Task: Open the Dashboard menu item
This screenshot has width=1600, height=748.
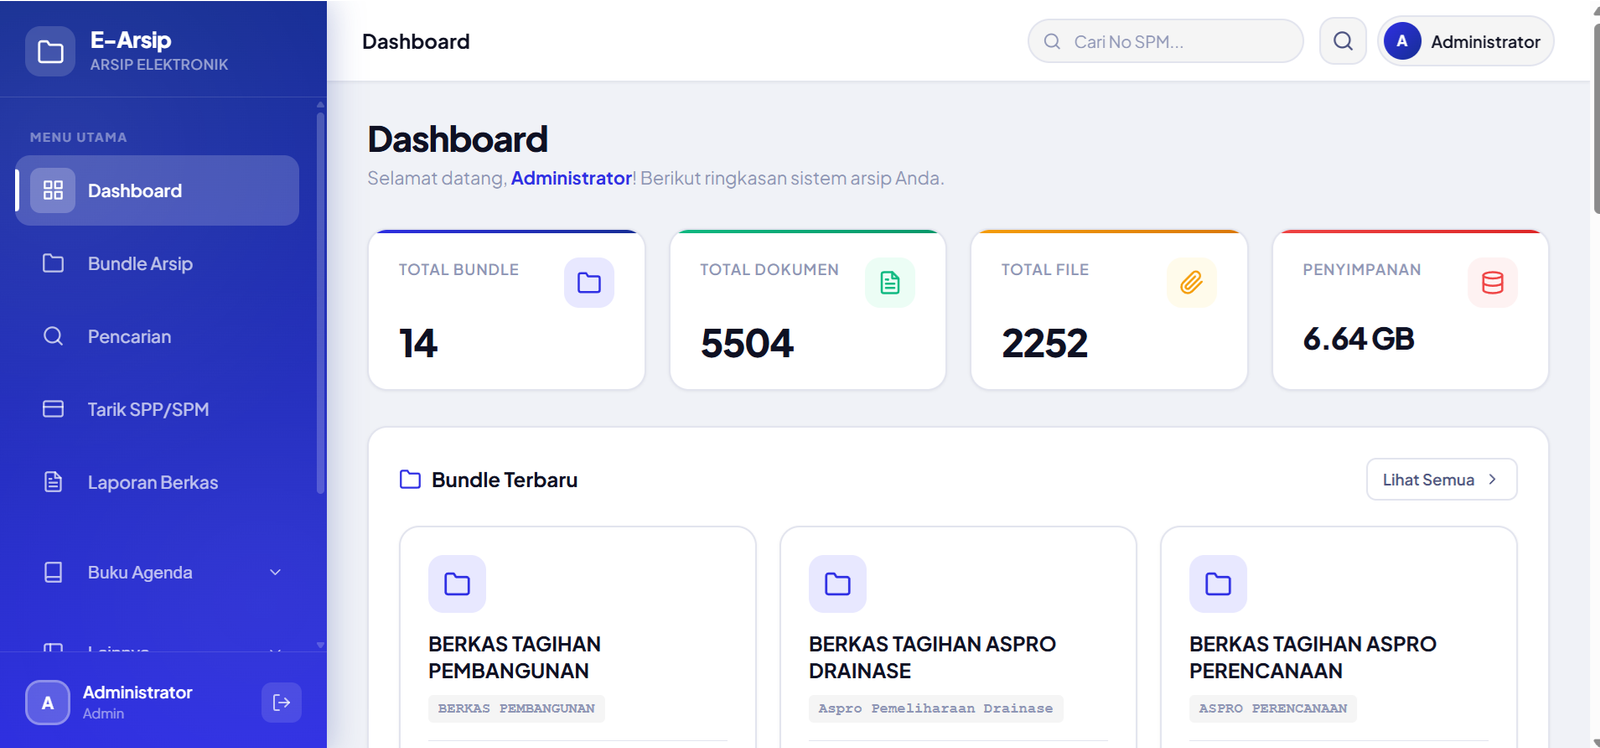Action: tap(157, 190)
